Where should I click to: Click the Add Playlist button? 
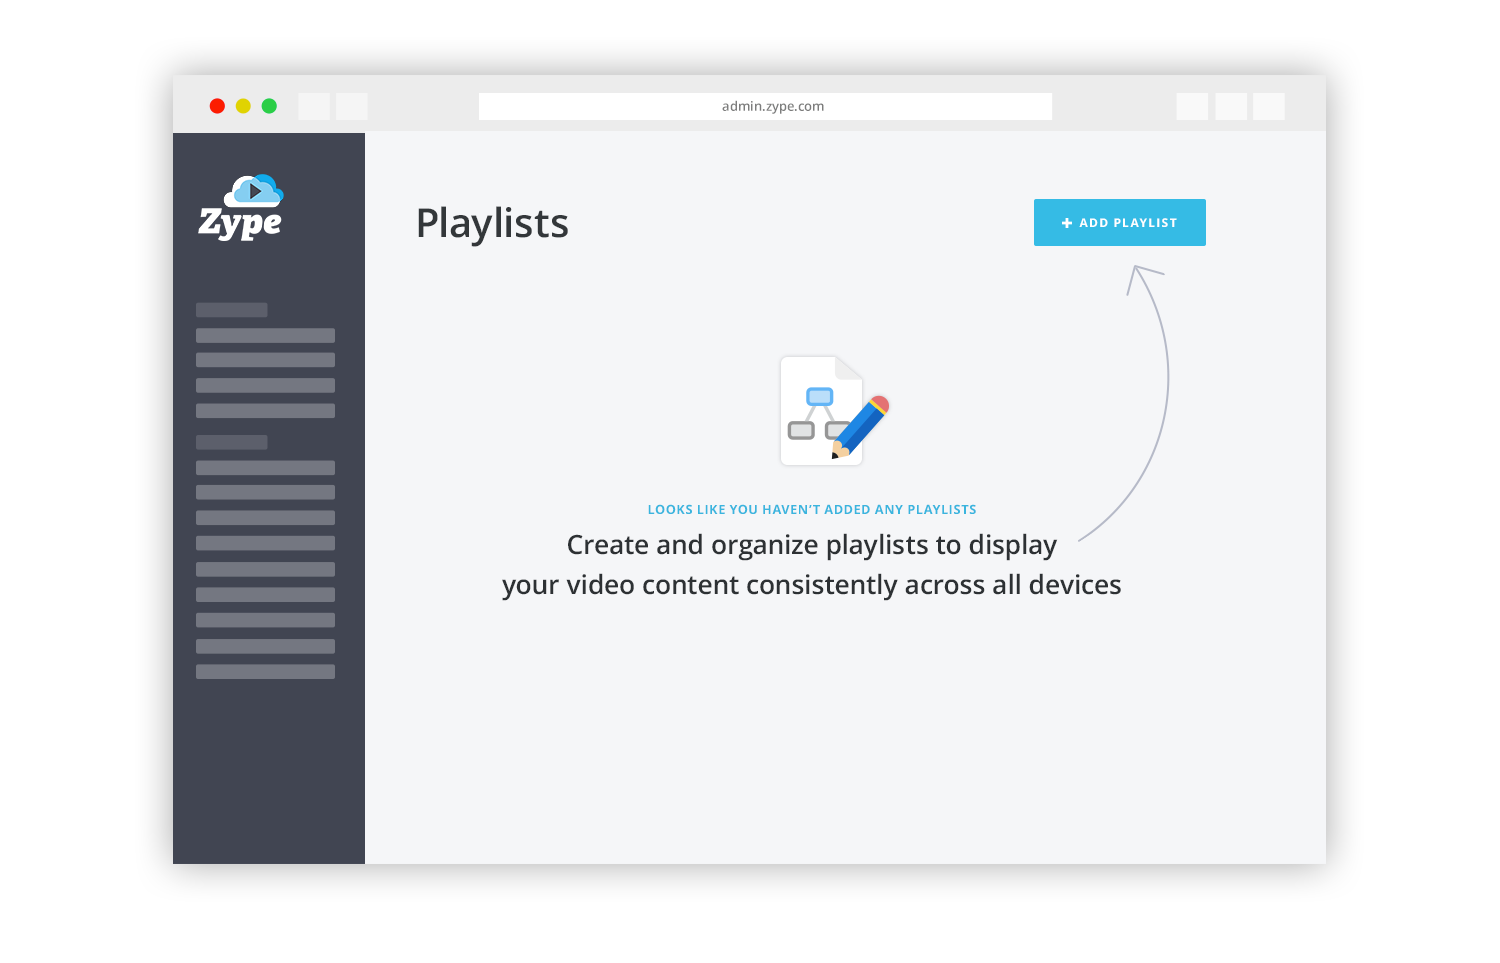pos(1119,222)
